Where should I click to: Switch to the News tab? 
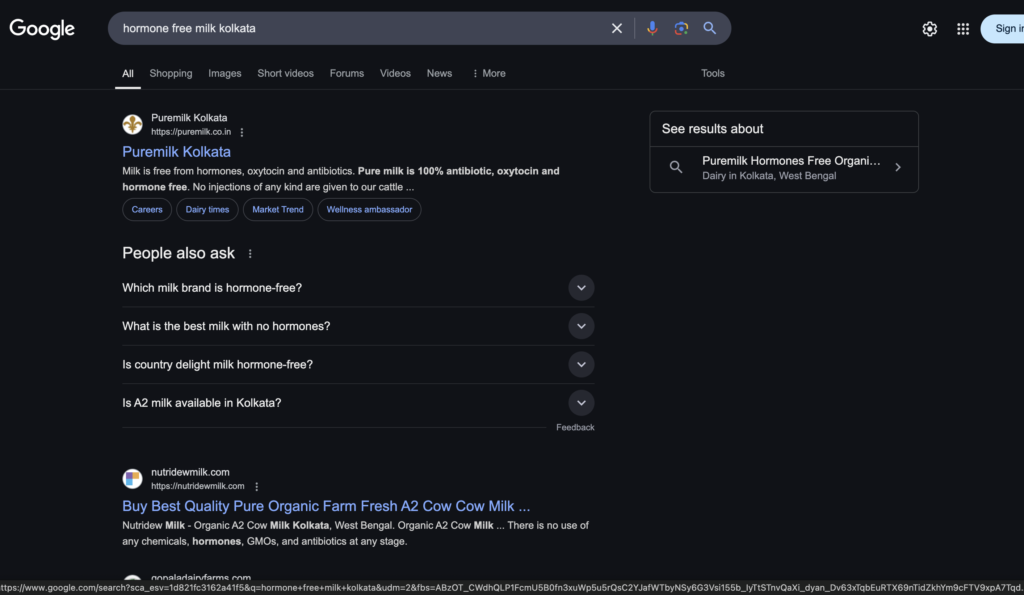(x=440, y=73)
